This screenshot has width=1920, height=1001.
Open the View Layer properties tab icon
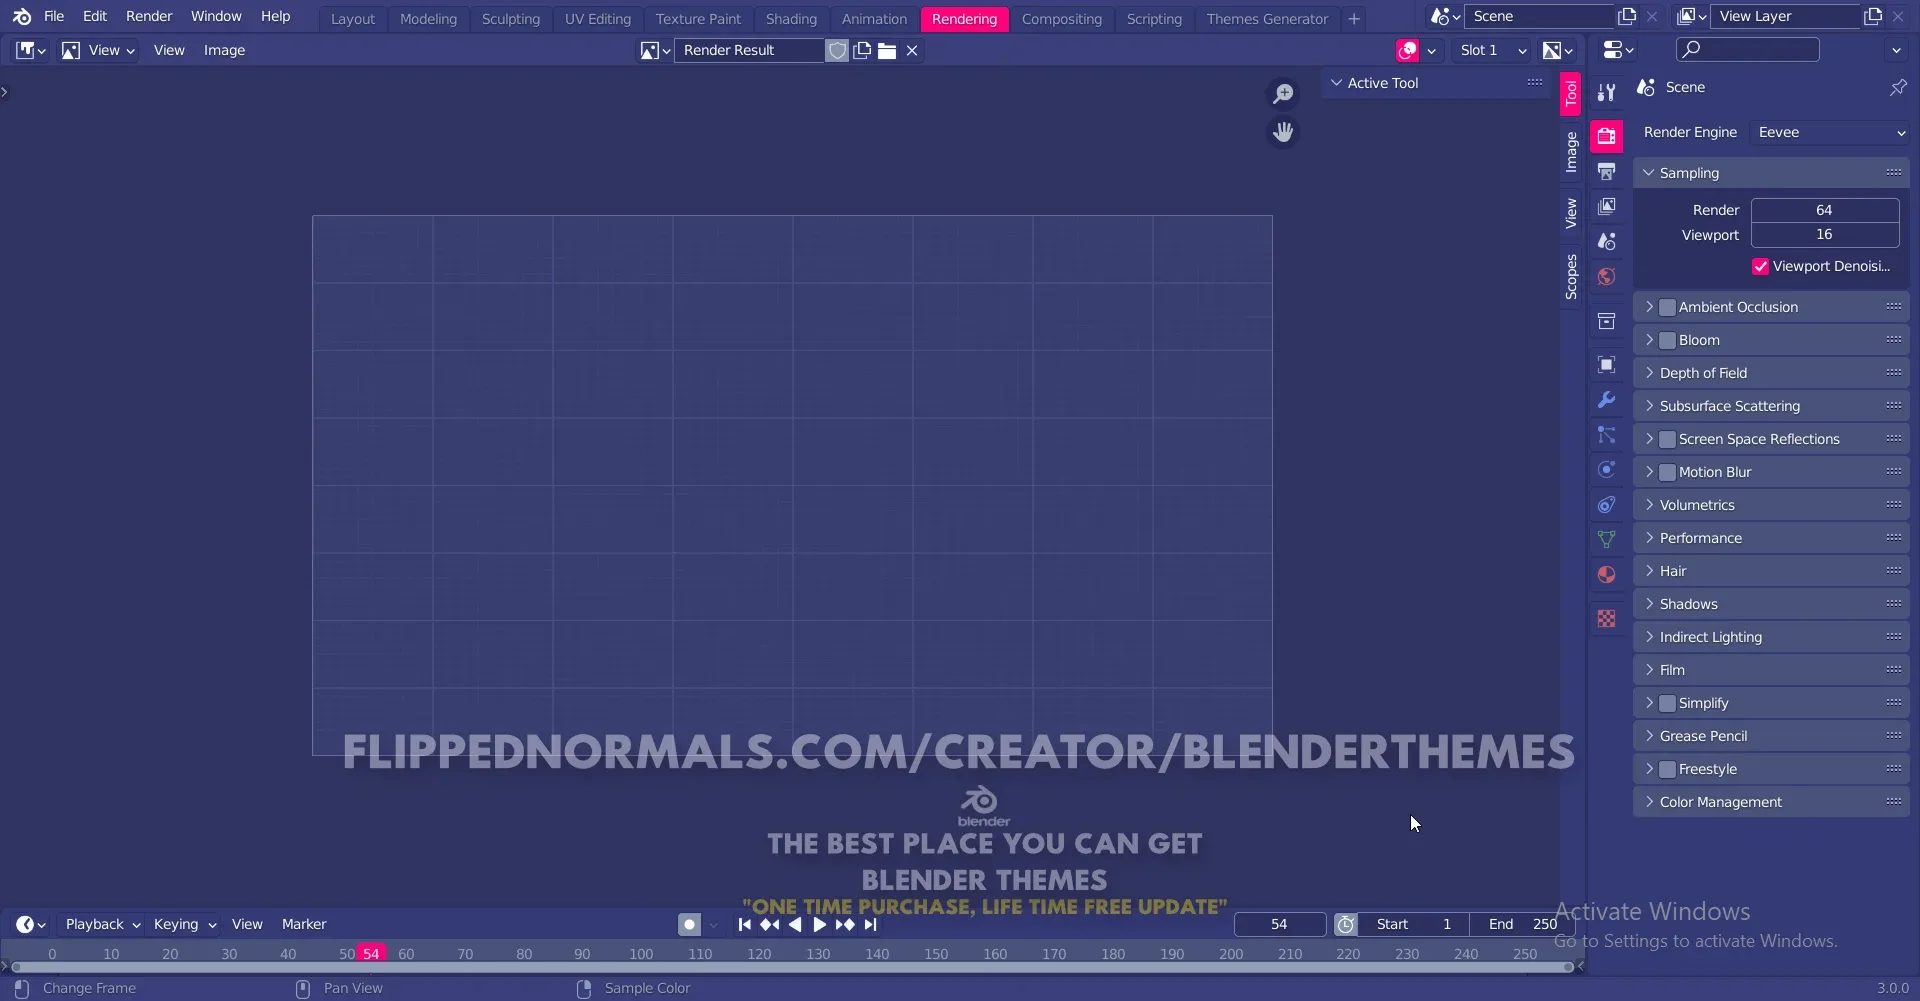pyautogui.click(x=1606, y=206)
